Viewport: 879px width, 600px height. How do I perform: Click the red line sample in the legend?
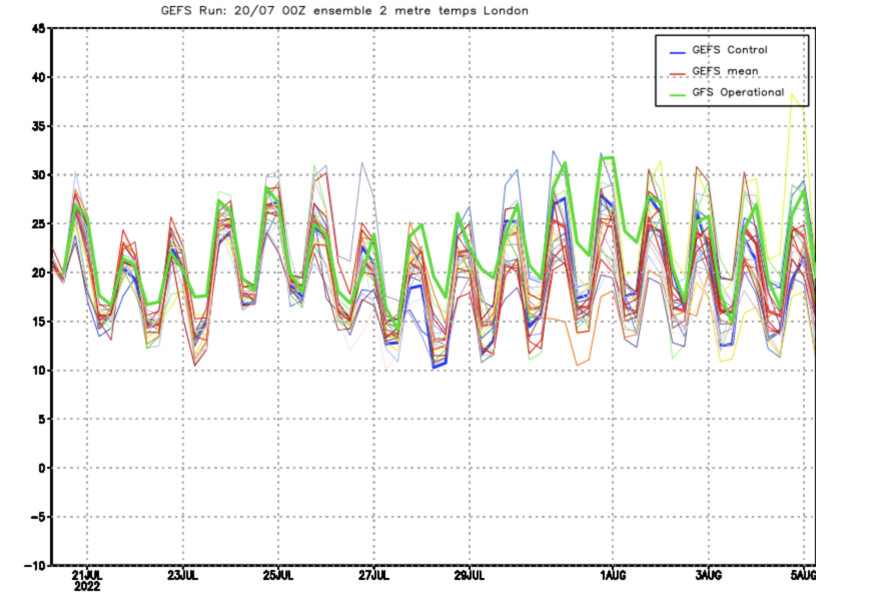click(677, 71)
